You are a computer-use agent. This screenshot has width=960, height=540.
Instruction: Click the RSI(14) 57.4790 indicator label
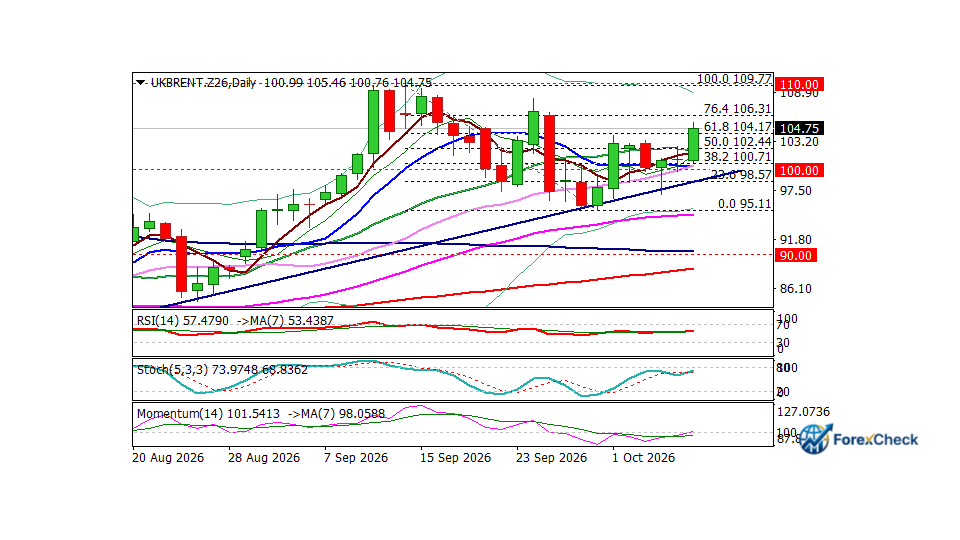point(182,321)
